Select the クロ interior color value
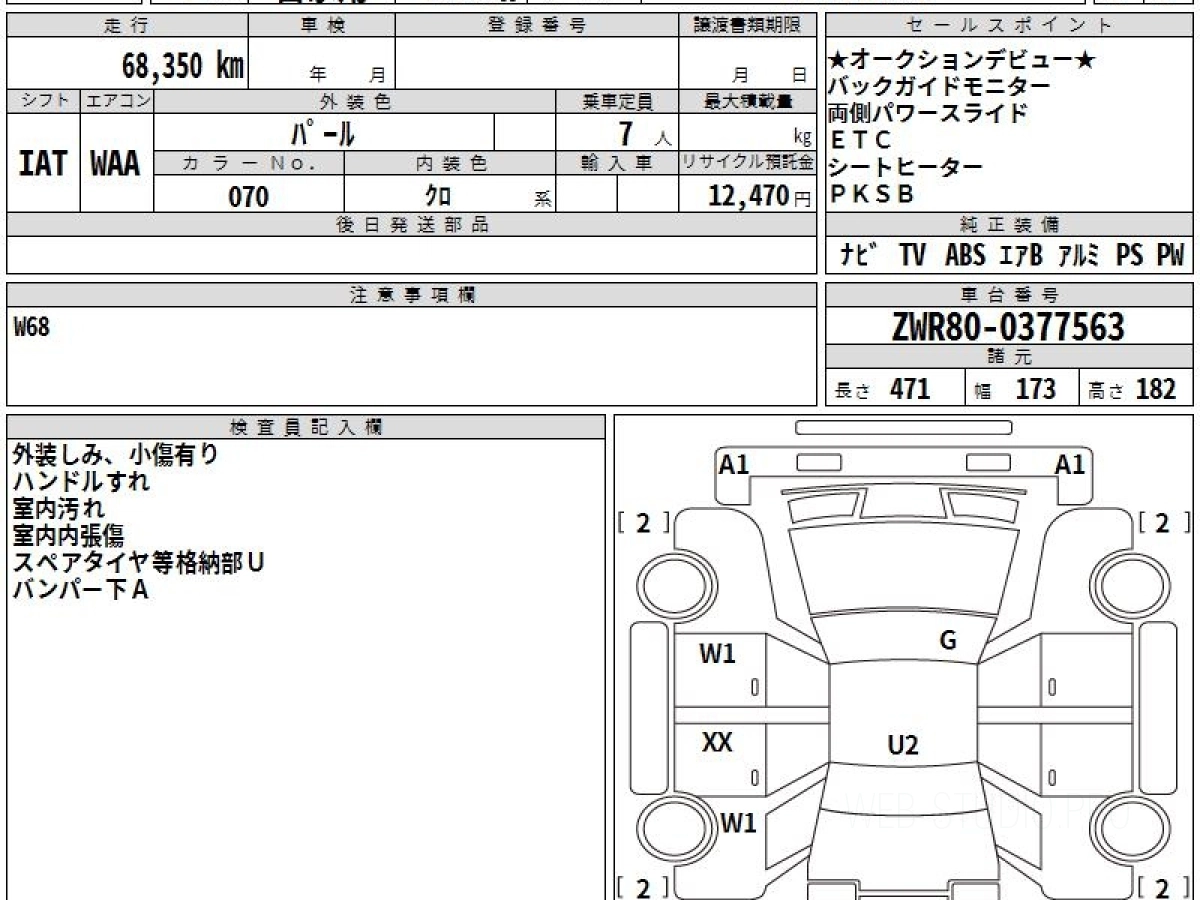Screen dimensions: 1200x900 (x=437, y=196)
